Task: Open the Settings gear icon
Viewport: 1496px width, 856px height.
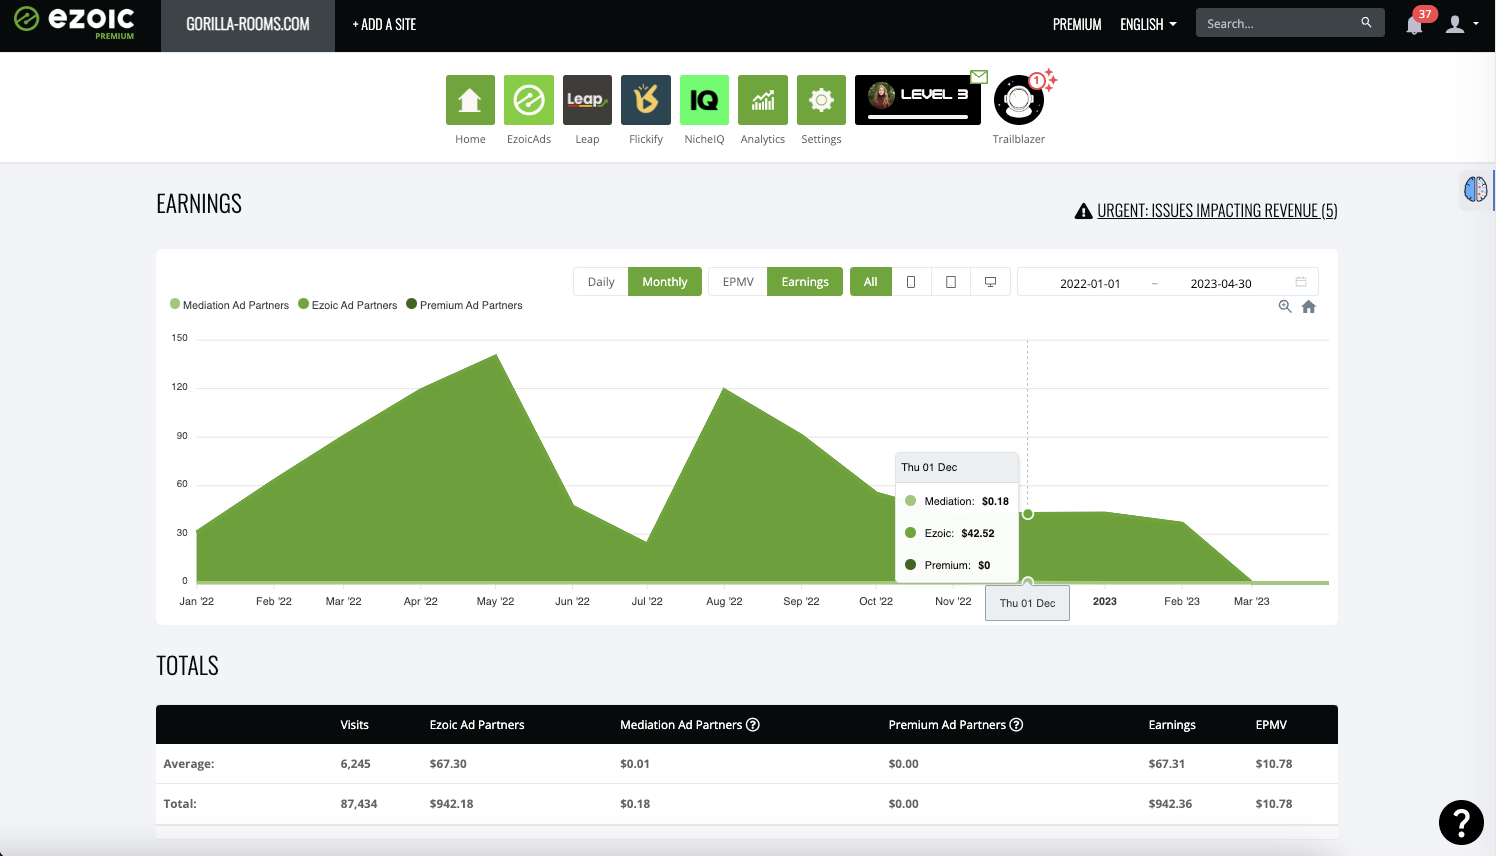Action: click(821, 100)
